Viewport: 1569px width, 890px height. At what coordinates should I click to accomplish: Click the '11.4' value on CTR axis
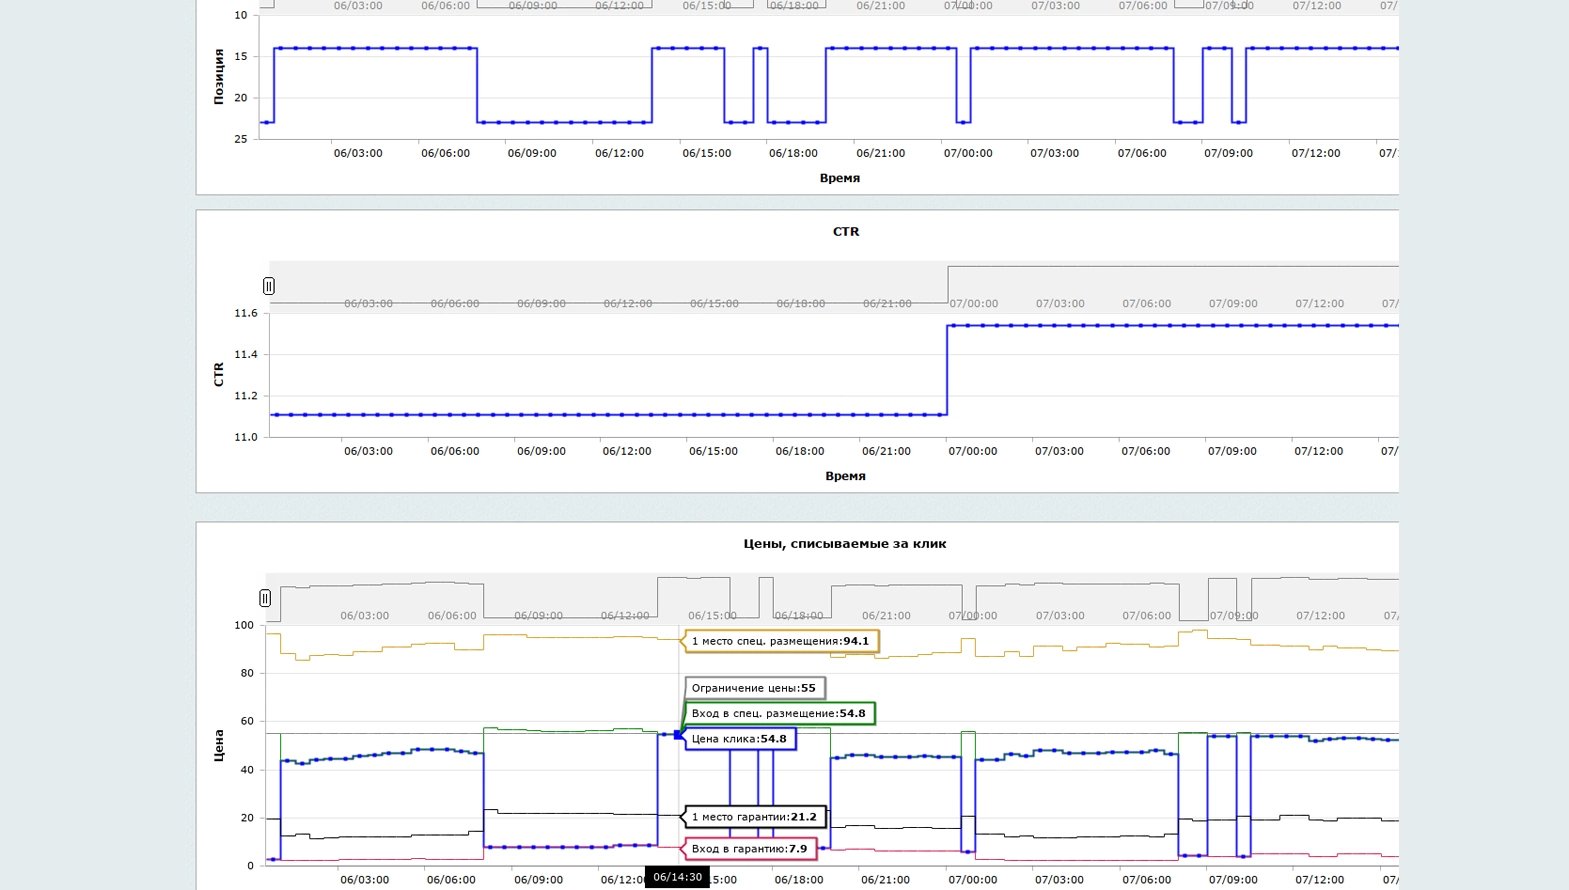click(246, 354)
